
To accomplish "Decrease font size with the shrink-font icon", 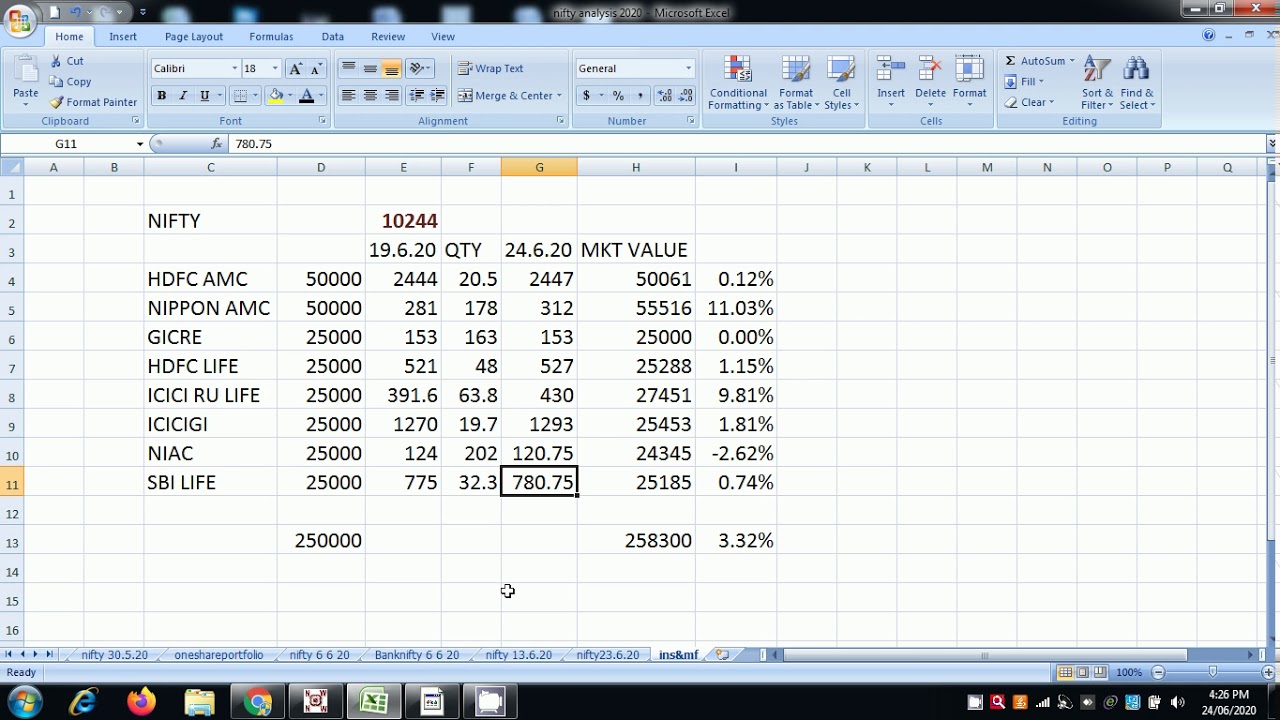I will (316, 68).
